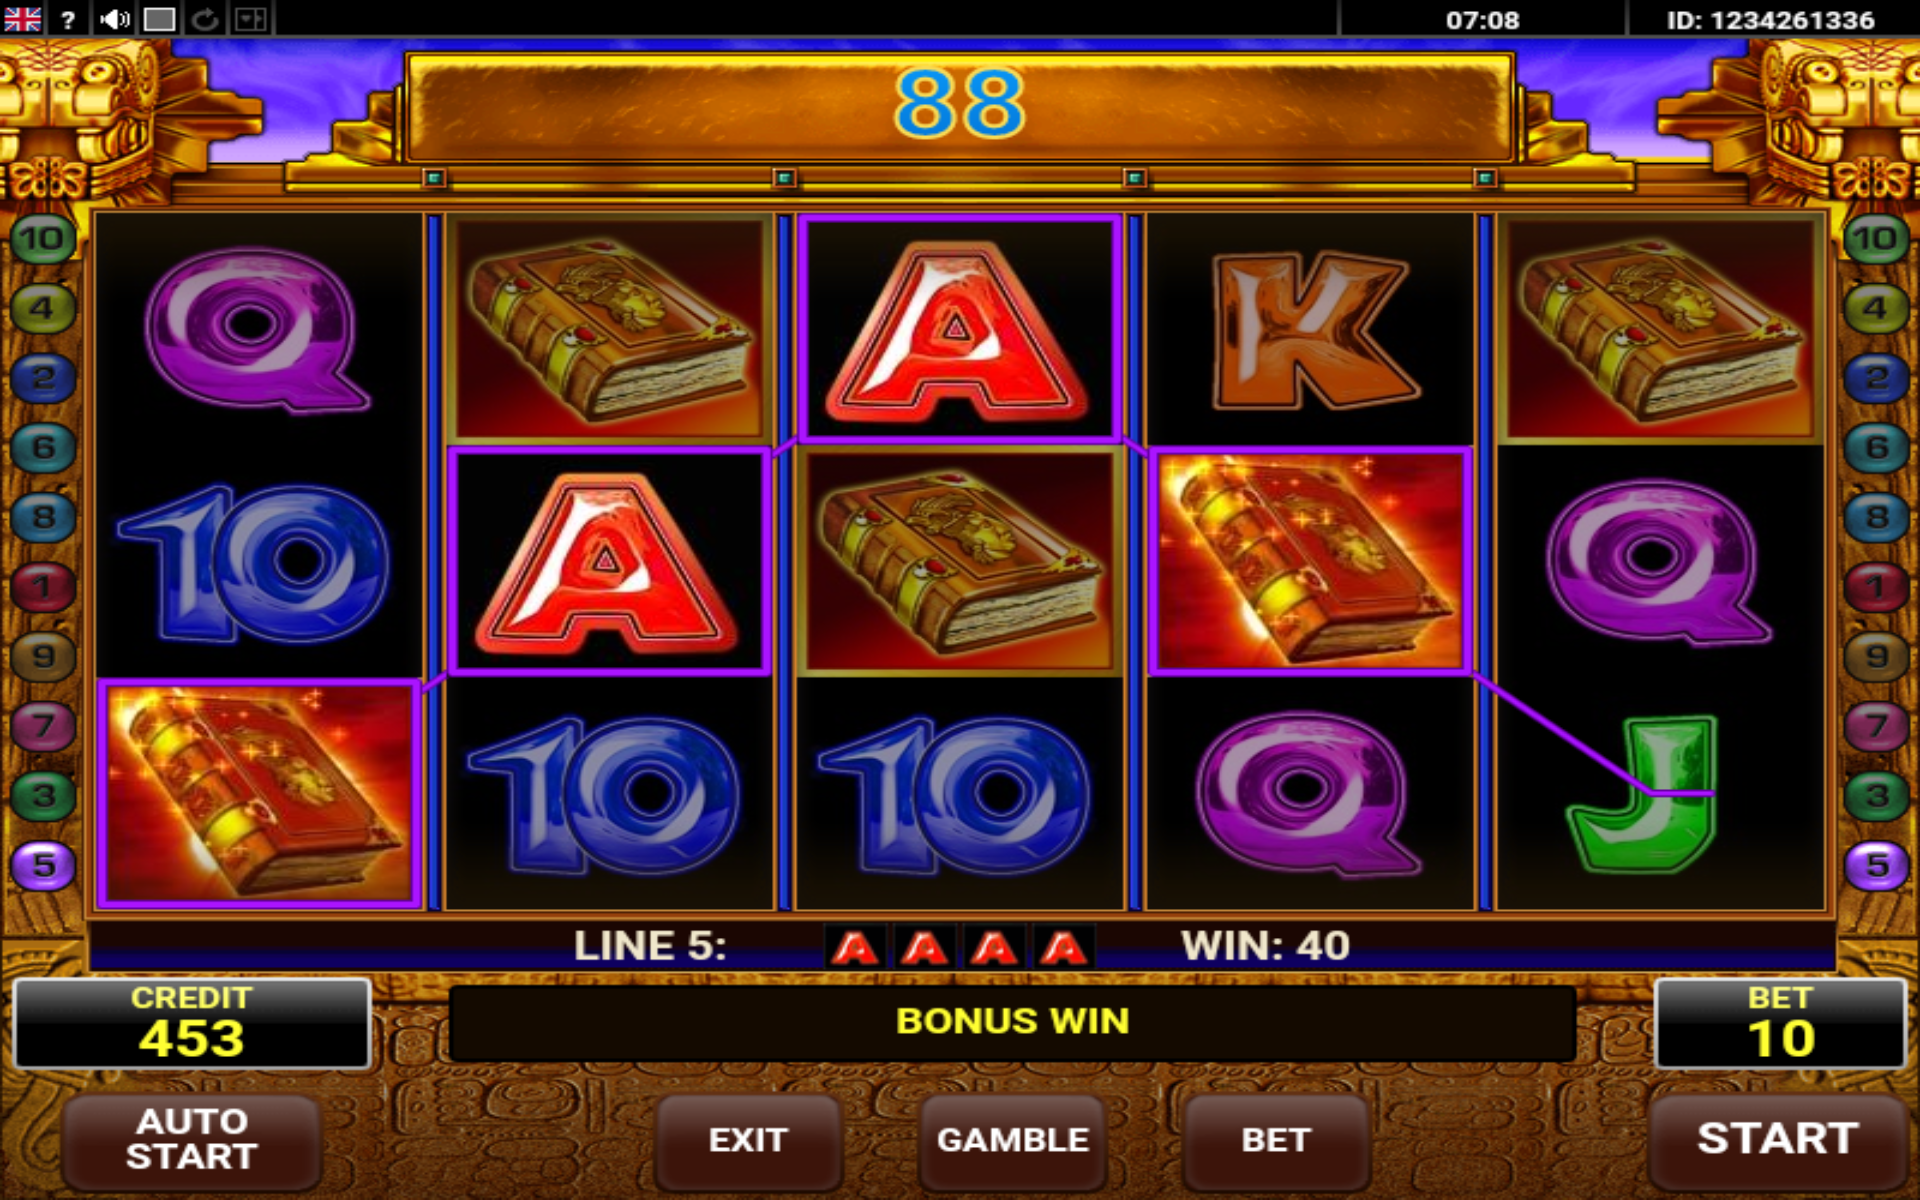The image size is (1920, 1200).
Task: Select line 3 green indicator on right side
Action: (1876, 795)
